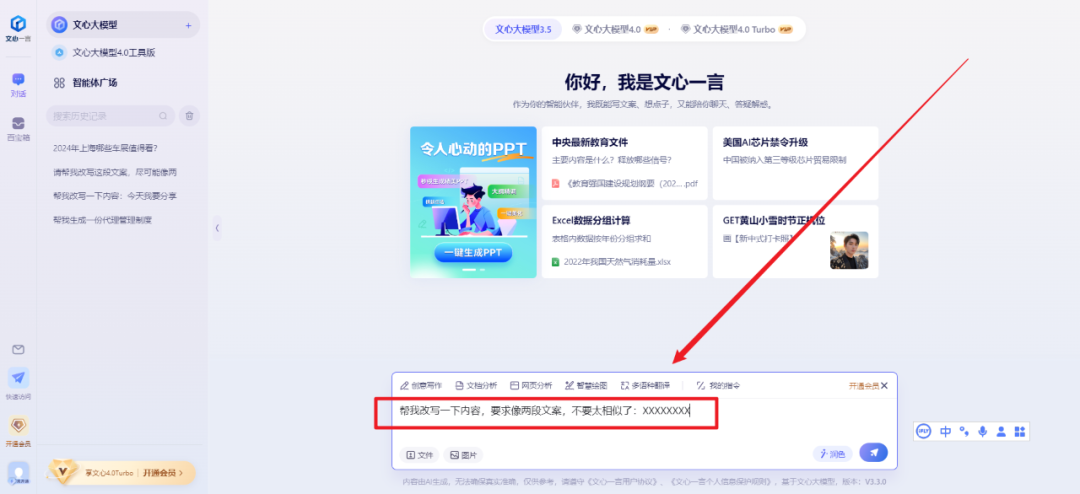Open the 百宝箱 toolbox sidebar icon

[x=18, y=127]
